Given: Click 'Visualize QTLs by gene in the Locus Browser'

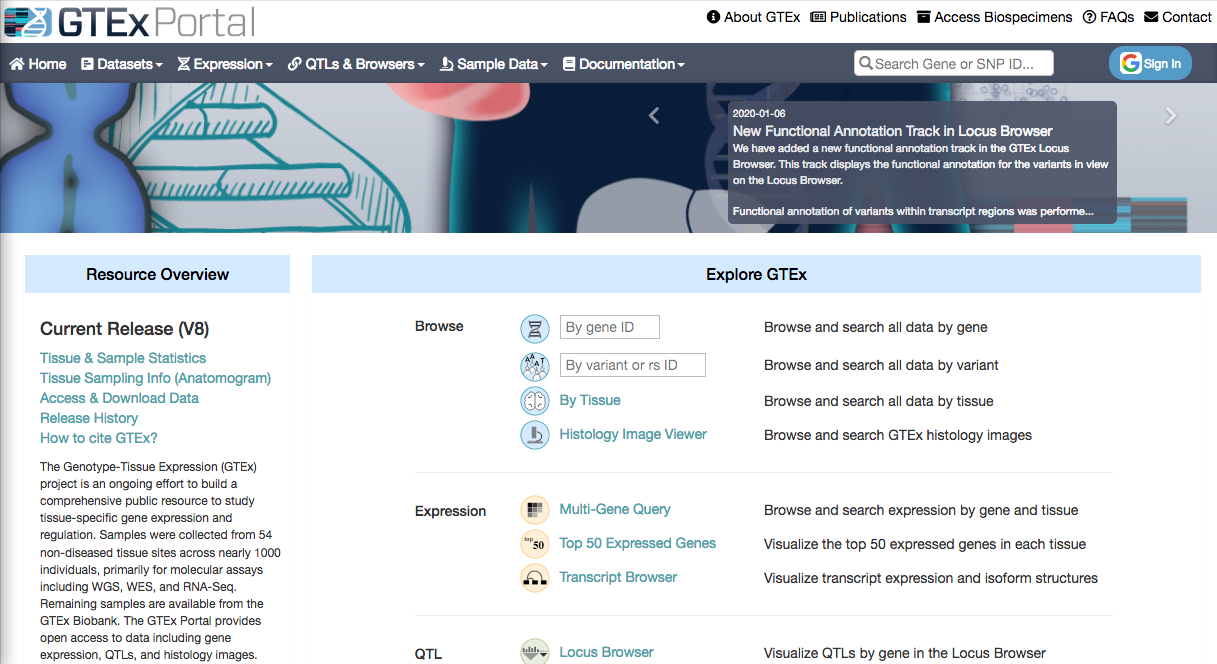Looking at the screenshot, I should (x=905, y=653).
